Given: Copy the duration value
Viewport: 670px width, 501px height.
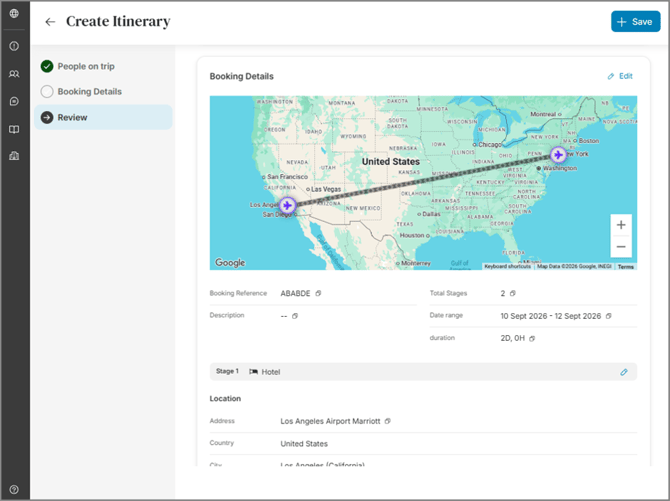Looking at the screenshot, I should [532, 339].
